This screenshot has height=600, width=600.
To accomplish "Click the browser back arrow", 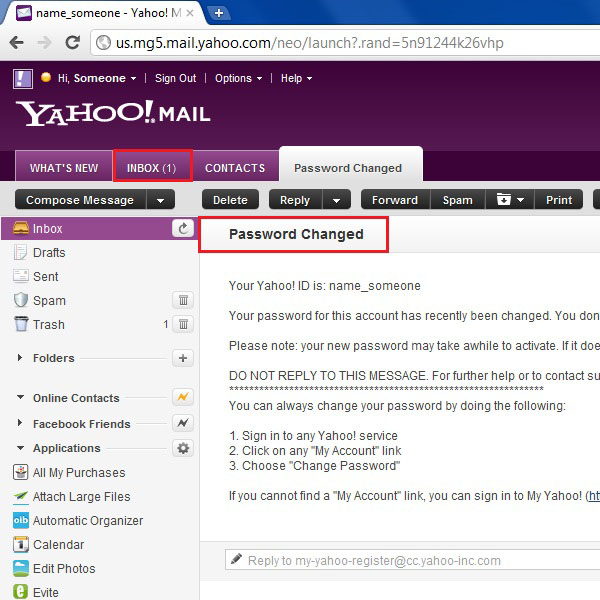I will (17, 42).
